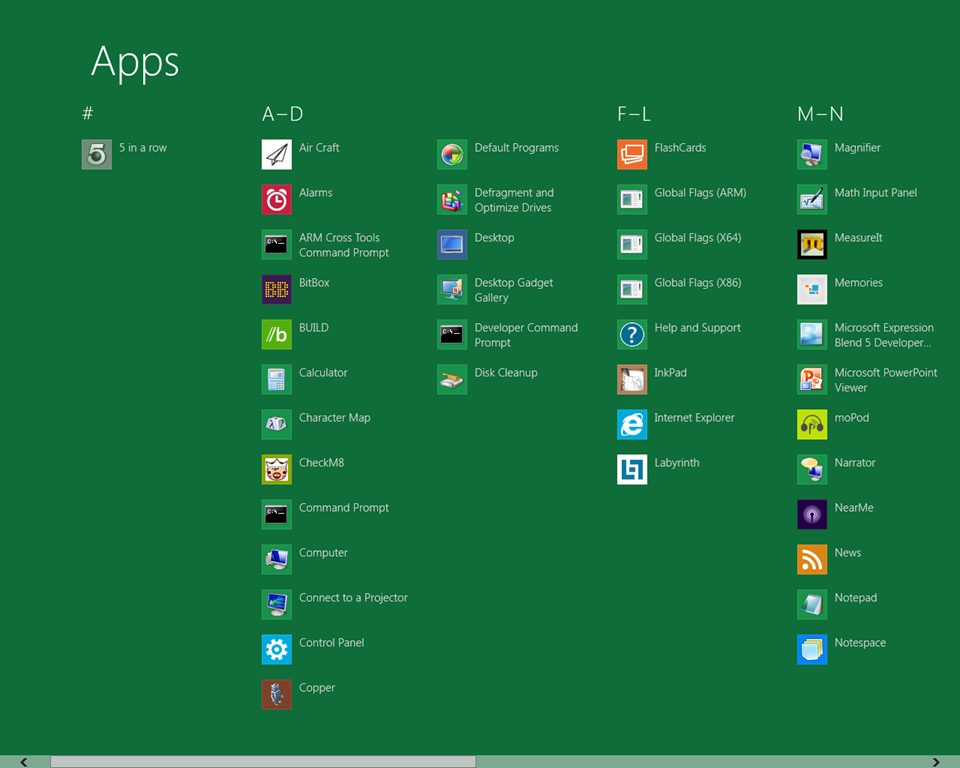Open the Computer icon
960x768 pixels.
(277, 559)
